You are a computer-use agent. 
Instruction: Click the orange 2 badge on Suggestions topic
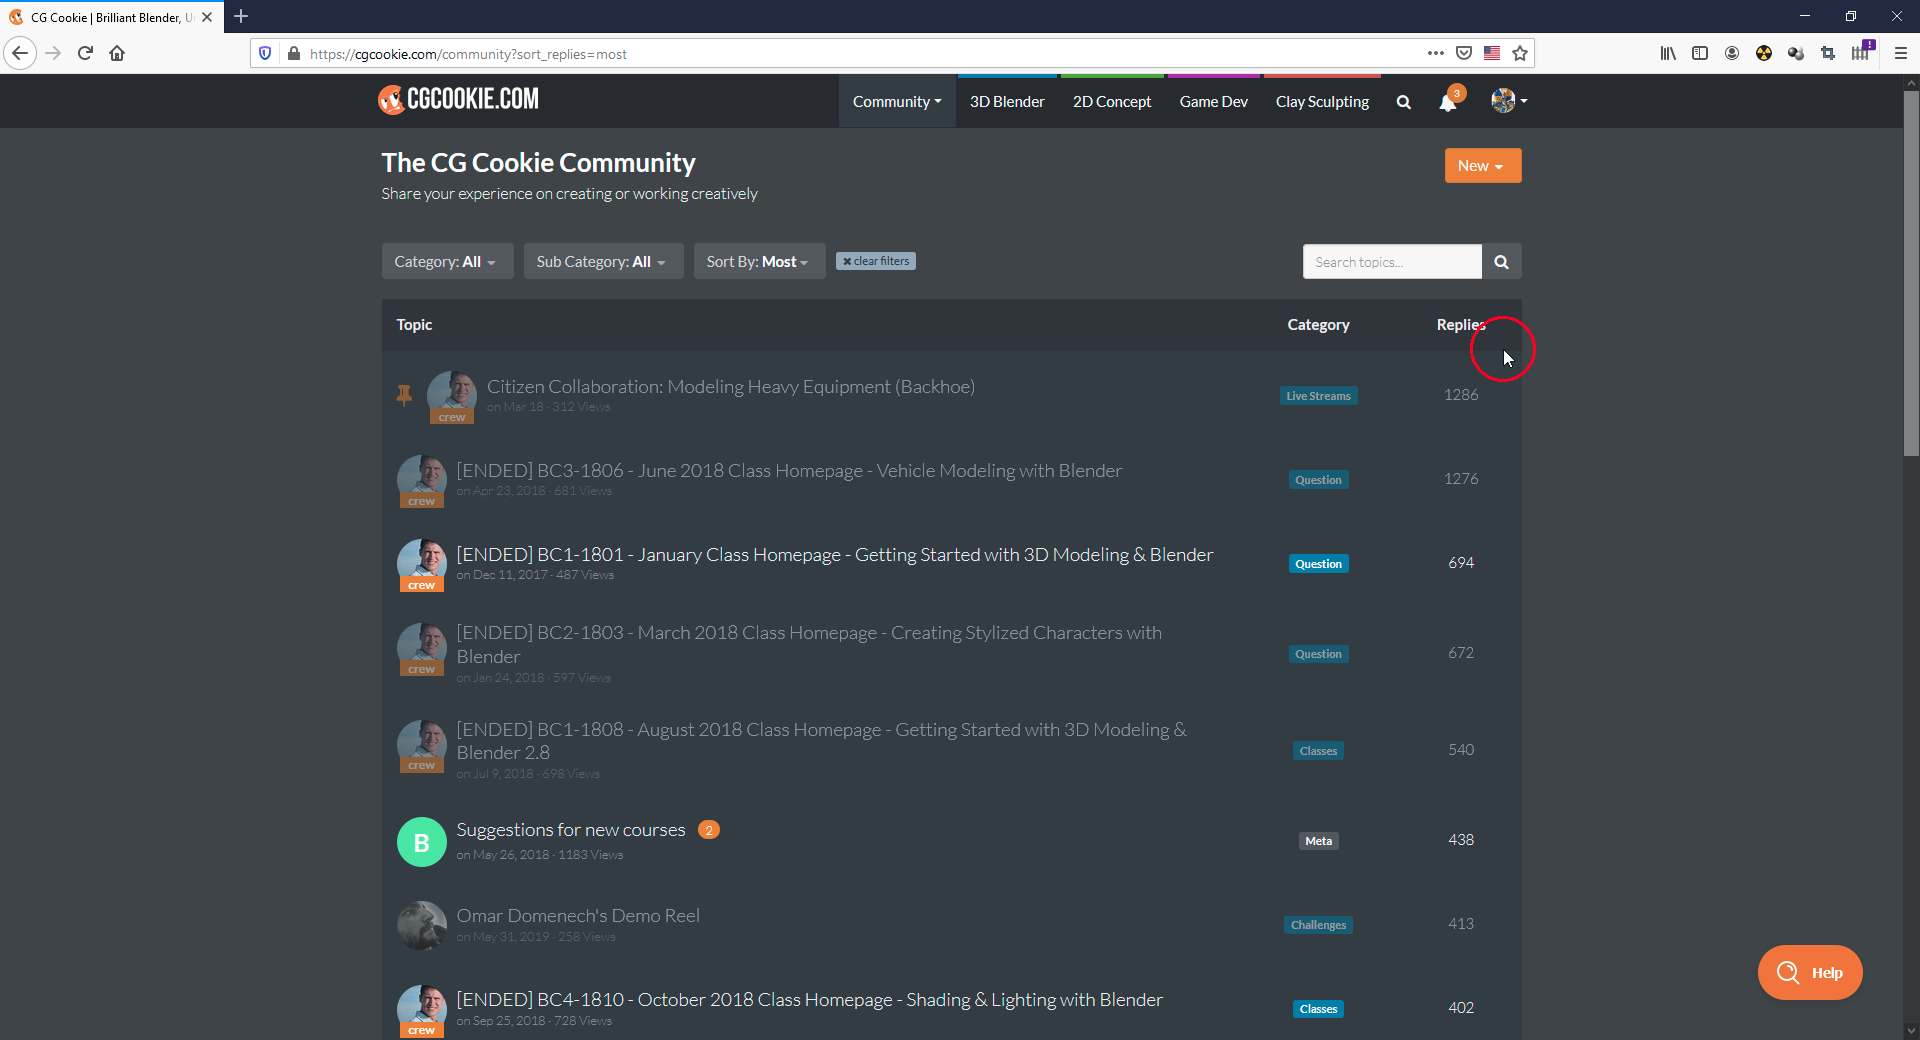pos(709,830)
